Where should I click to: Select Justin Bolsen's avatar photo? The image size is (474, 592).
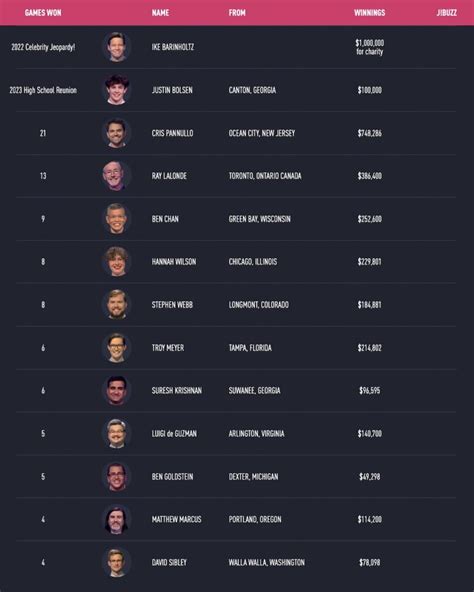click(x=116, y=90)
